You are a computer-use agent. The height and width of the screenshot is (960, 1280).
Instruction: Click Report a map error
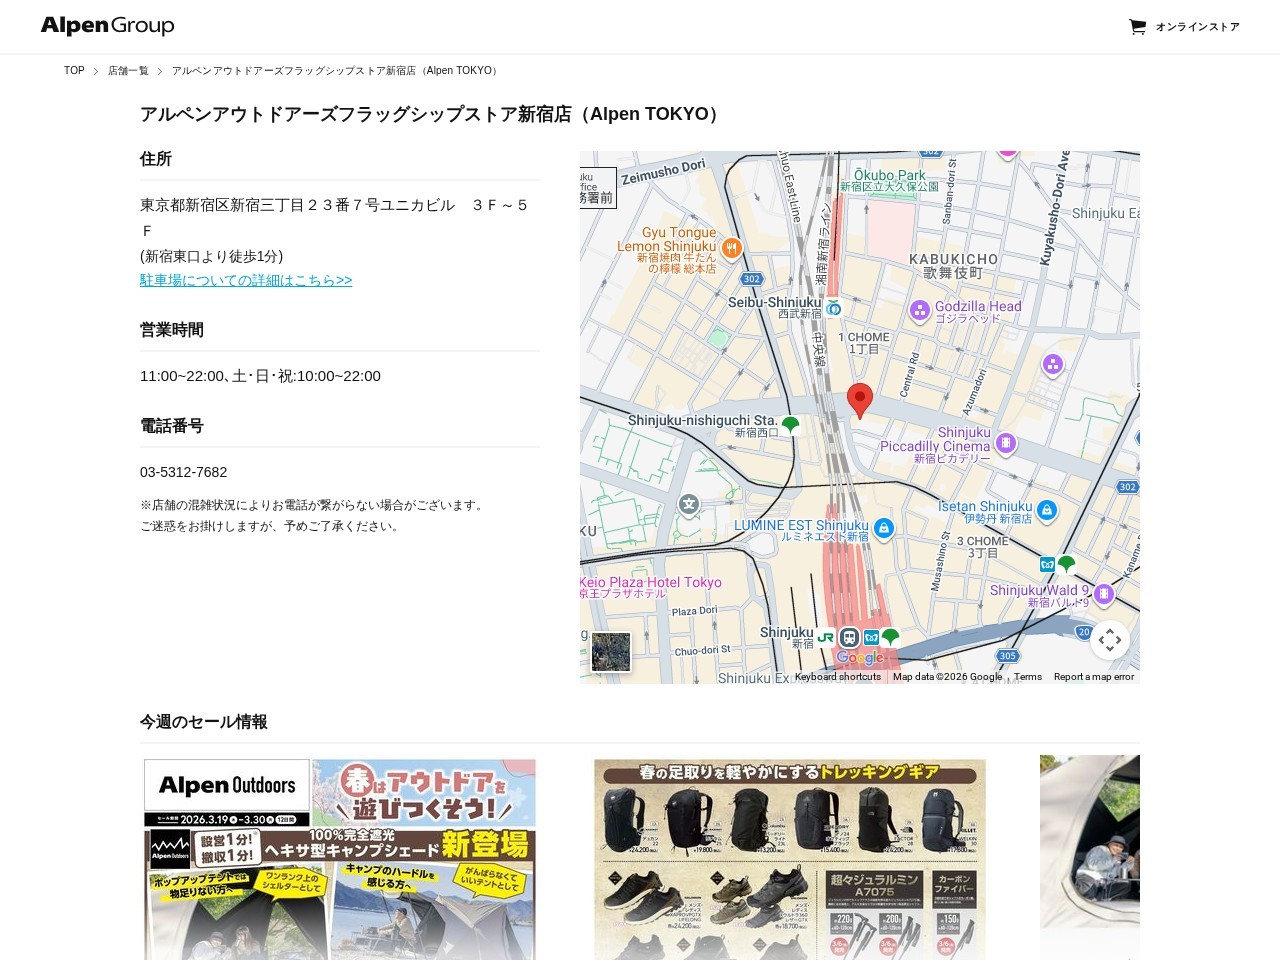1093,677
